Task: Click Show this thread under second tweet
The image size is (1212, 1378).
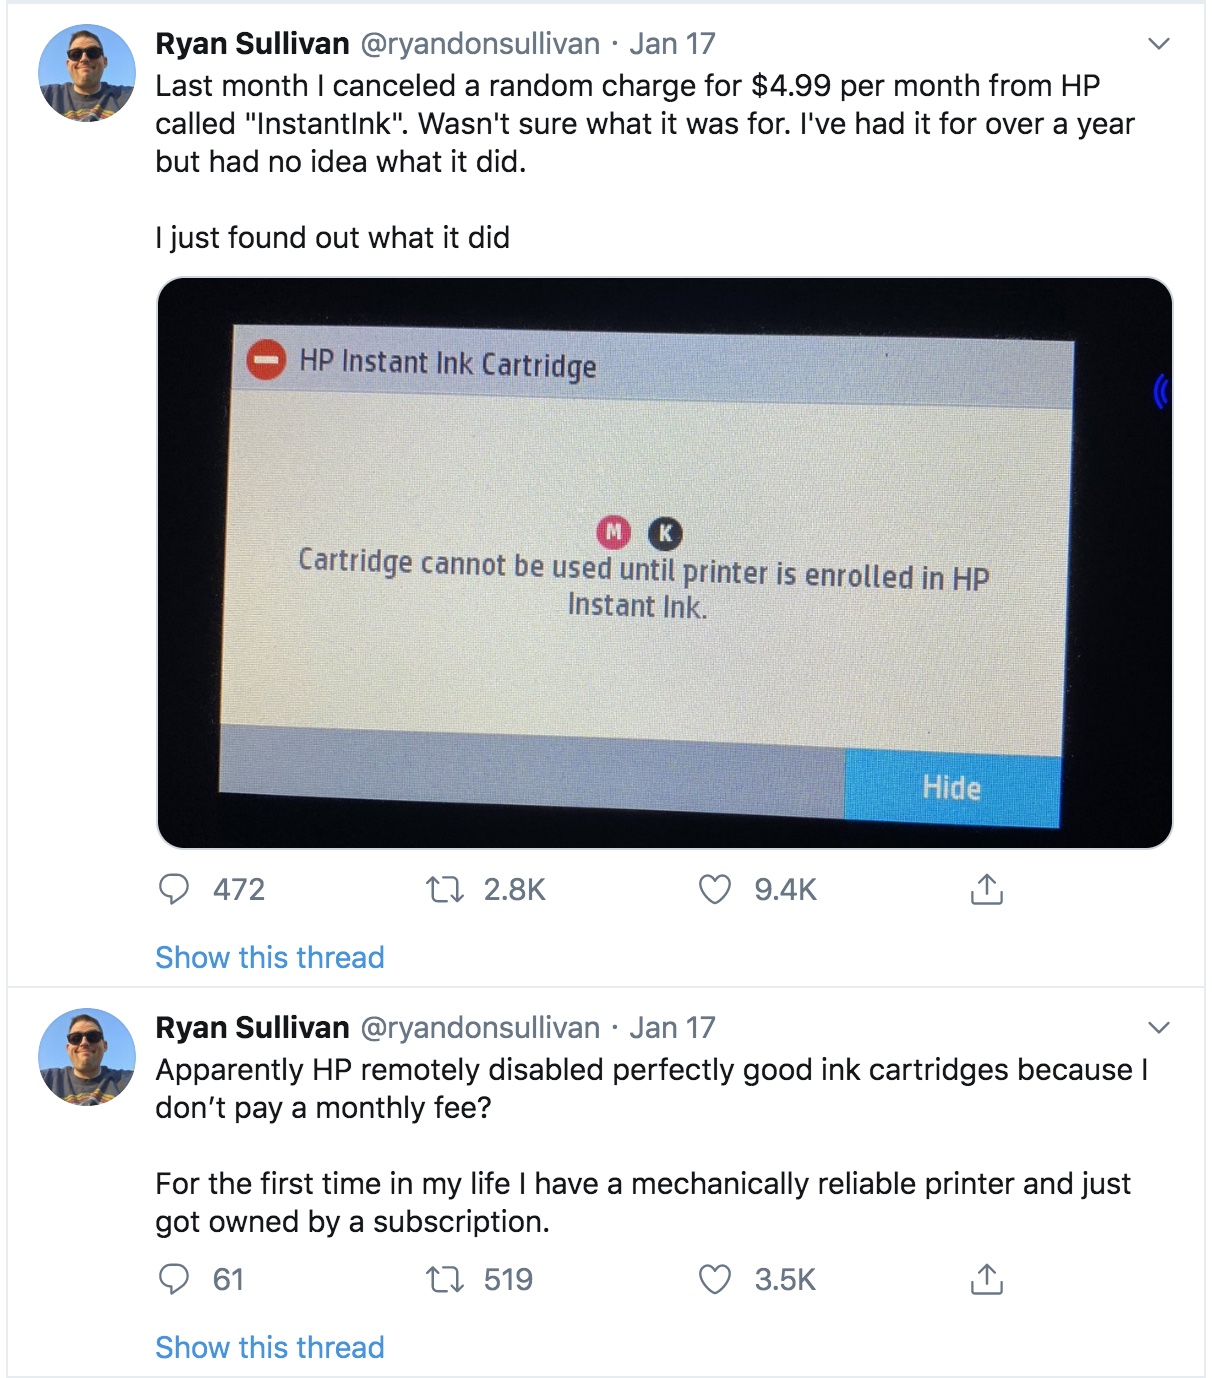Action: pos(270,1347)
